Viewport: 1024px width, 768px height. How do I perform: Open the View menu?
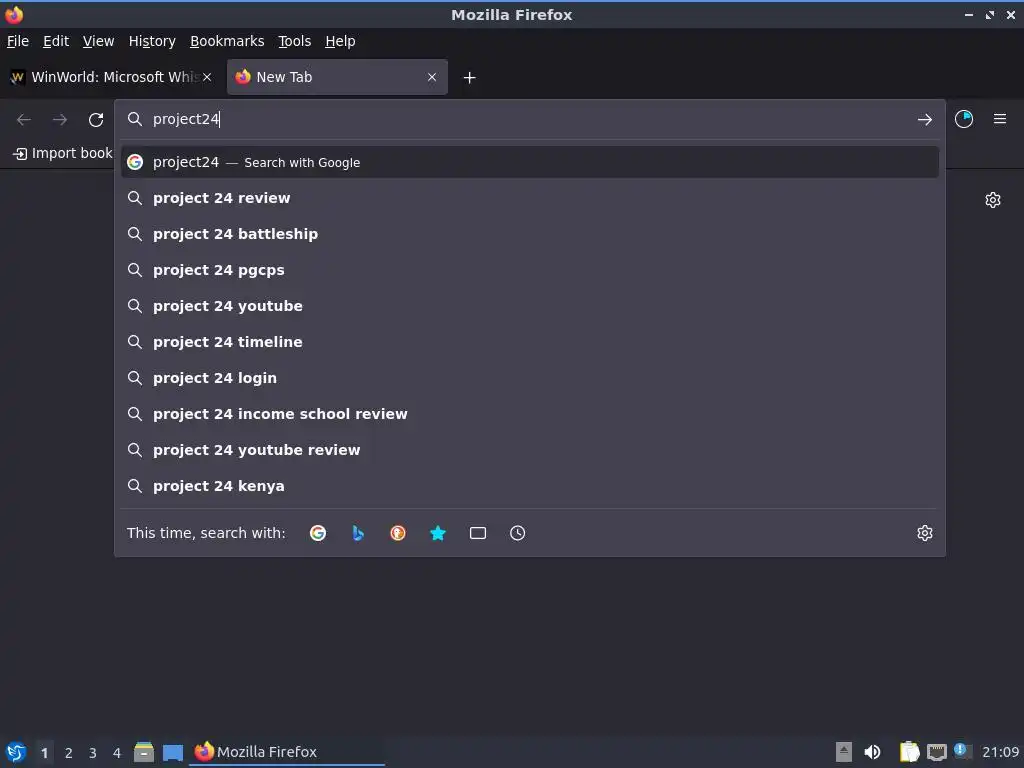[x=98, y=41]
